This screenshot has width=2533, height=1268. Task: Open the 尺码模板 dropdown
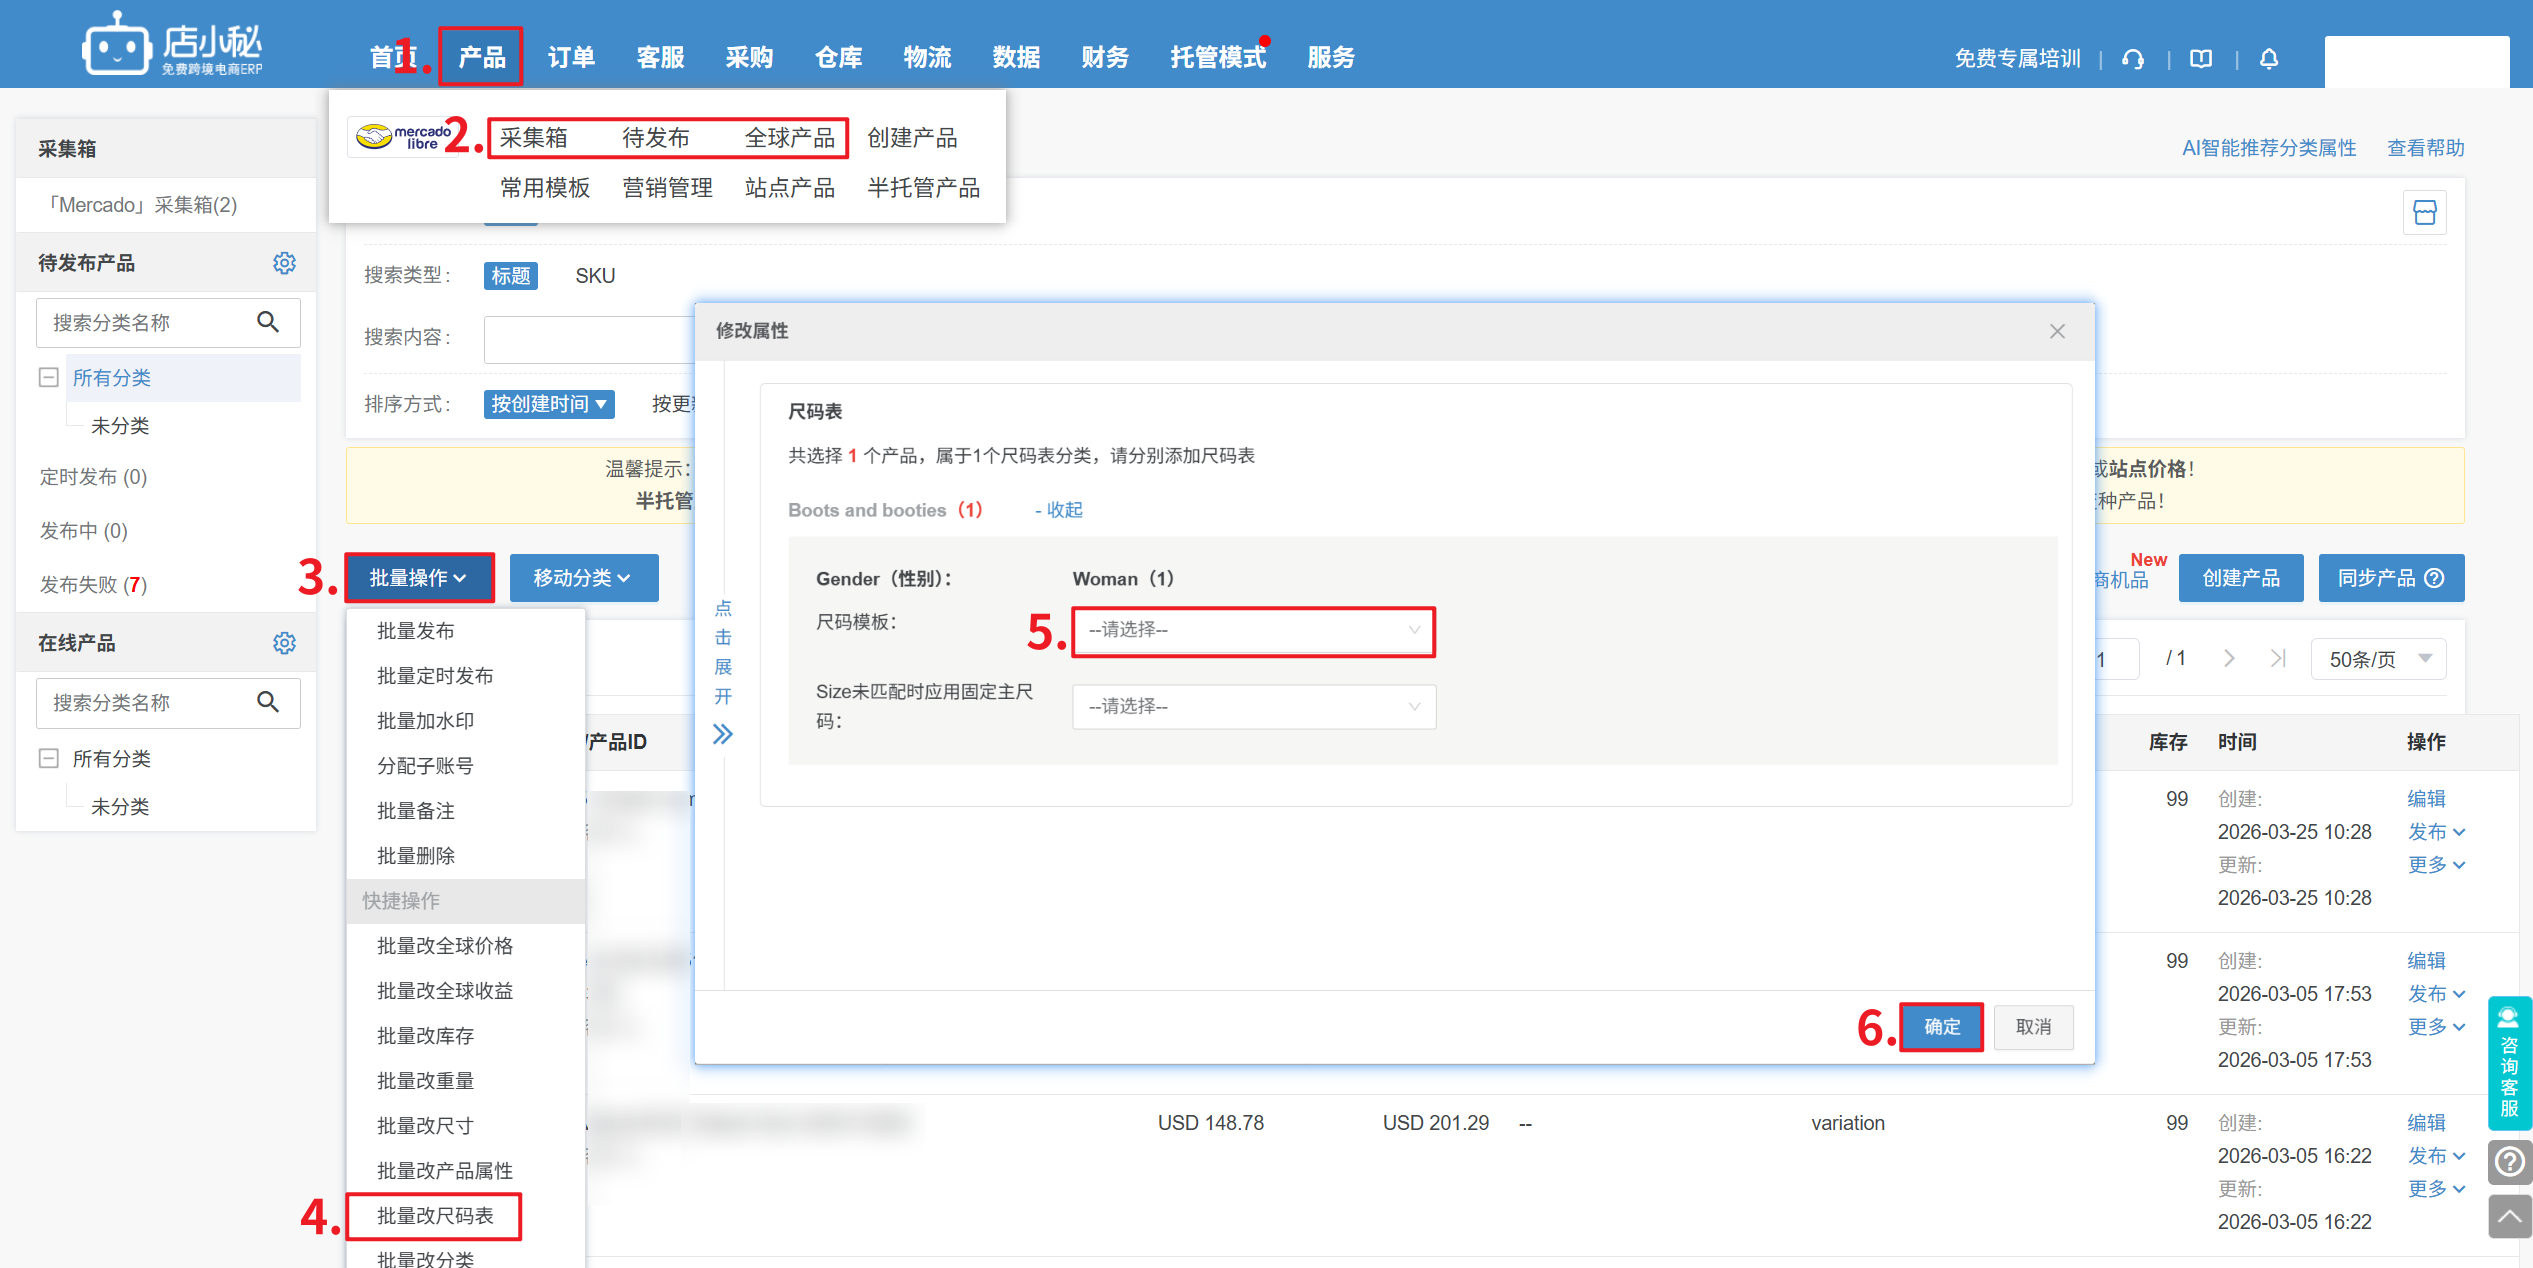click(1253, 630)
